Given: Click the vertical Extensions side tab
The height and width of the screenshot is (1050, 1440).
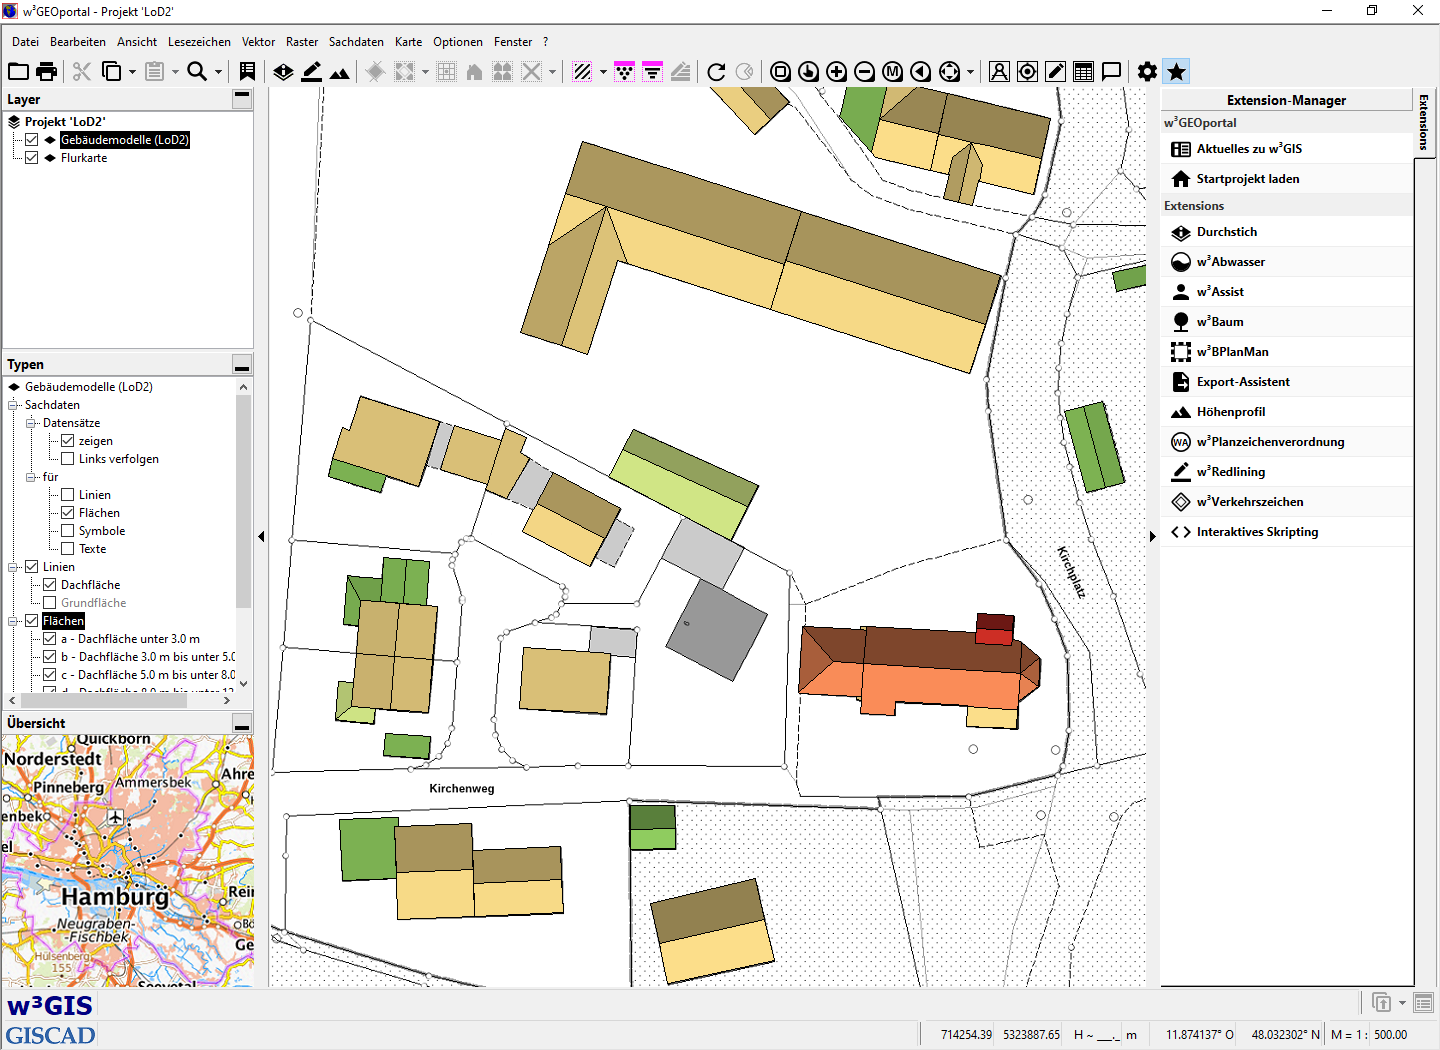Looking at the screenshot, I should pos(1424,122).
